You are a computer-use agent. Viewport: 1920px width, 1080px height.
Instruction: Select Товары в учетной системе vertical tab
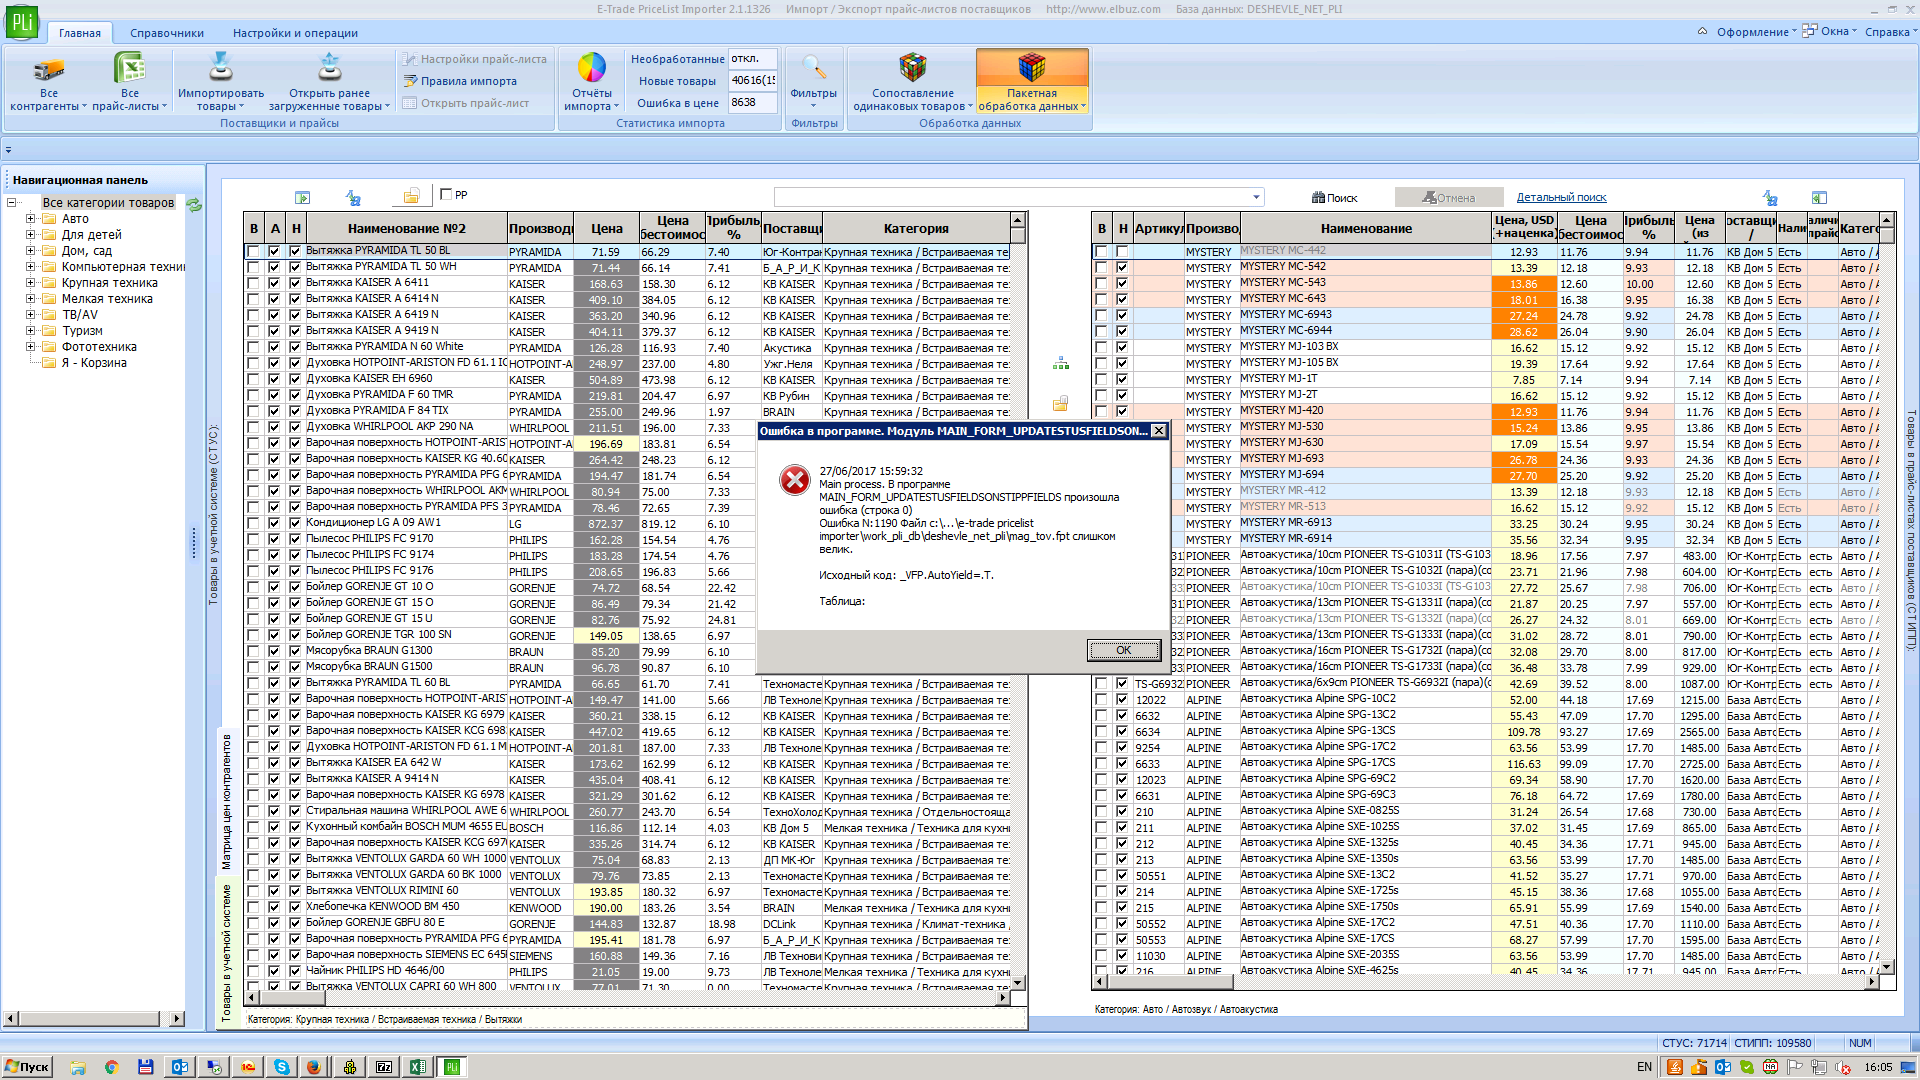click(226, 953)
